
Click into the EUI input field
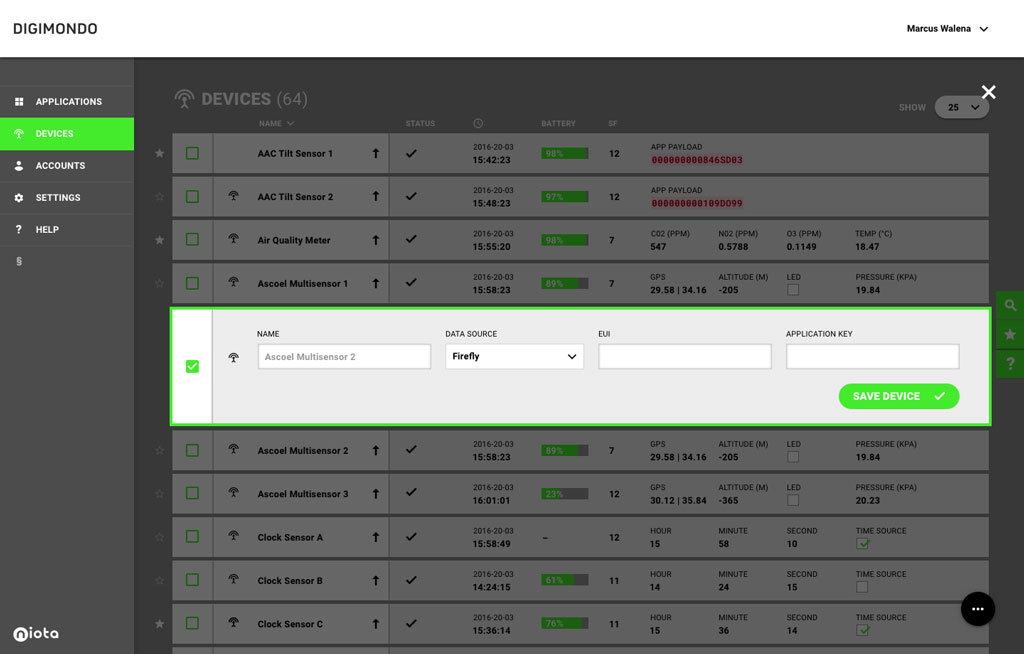click(684, 357)
